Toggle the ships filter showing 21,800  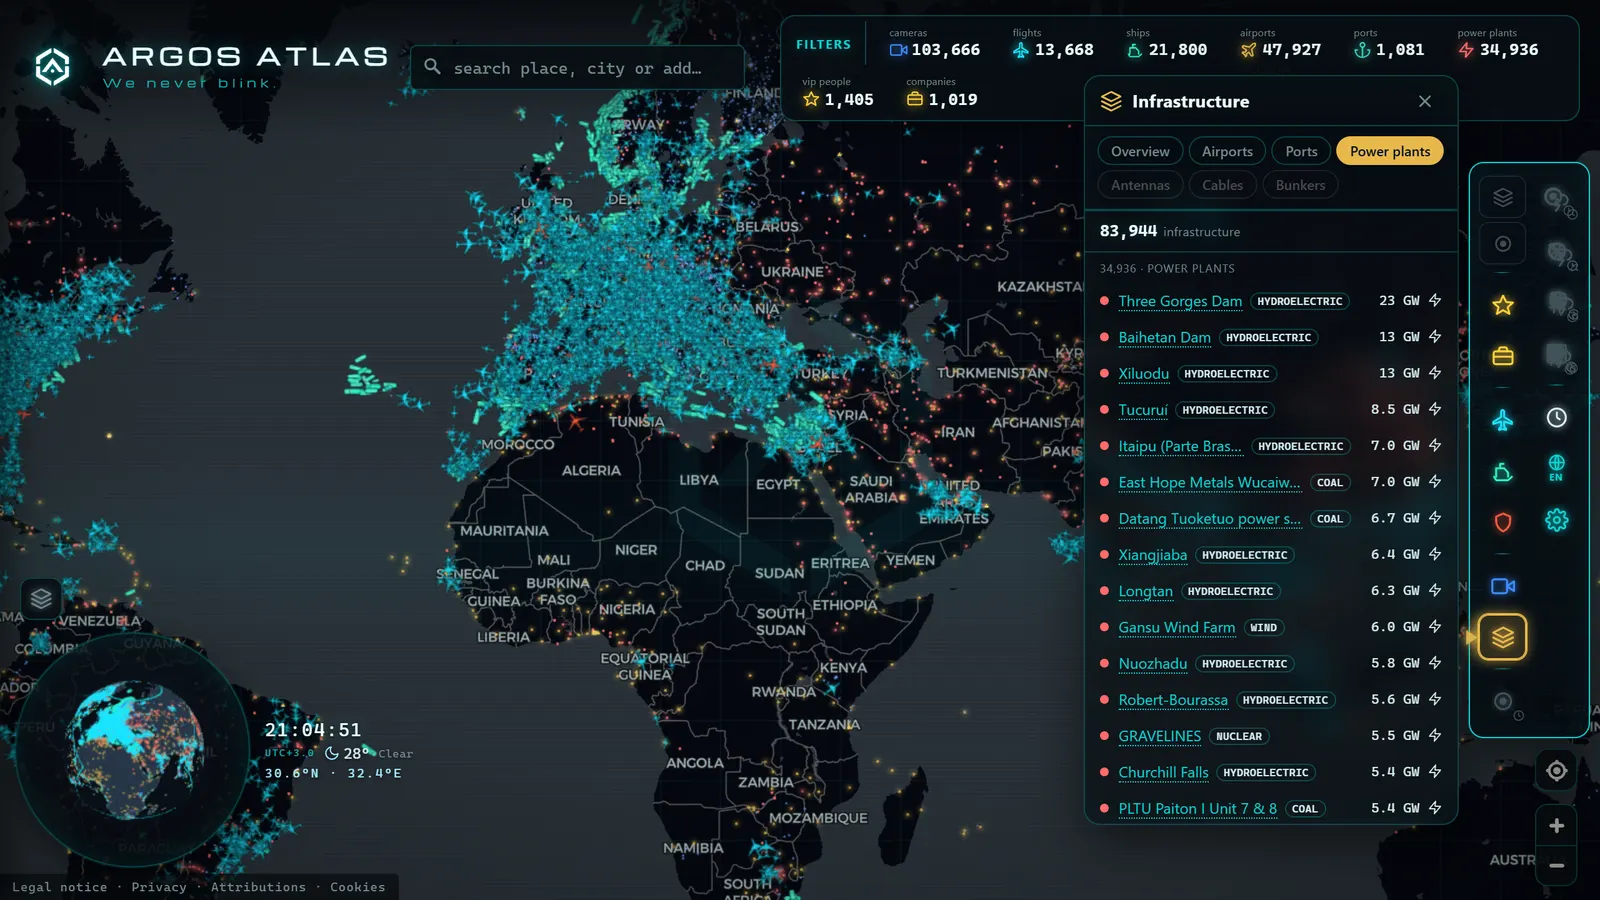(1166, 43)
